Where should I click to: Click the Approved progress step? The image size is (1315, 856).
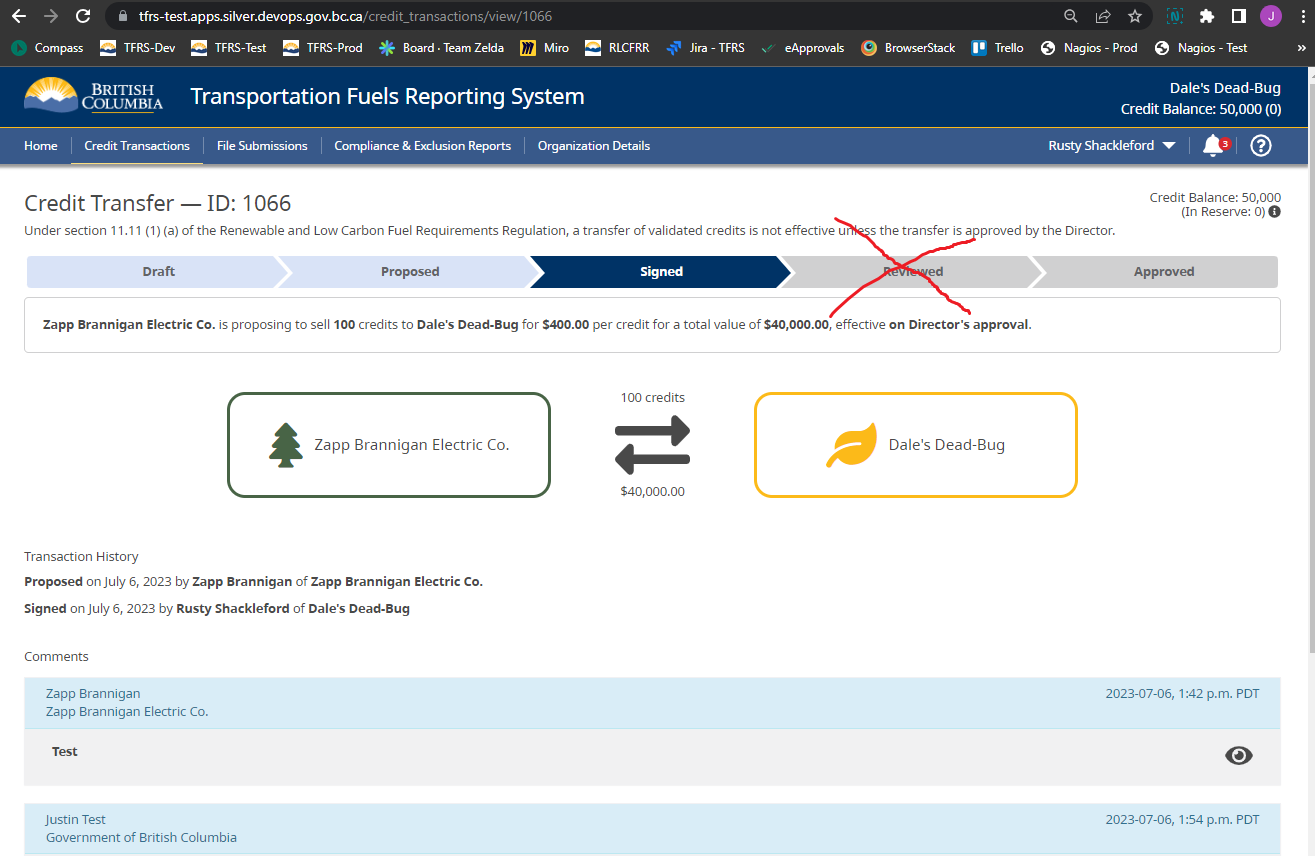click(x=1164, y=271)
